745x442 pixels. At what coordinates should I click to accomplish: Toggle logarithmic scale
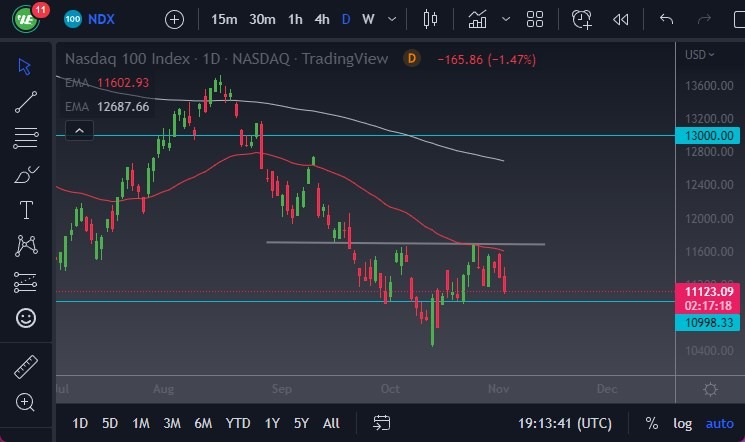682,423
